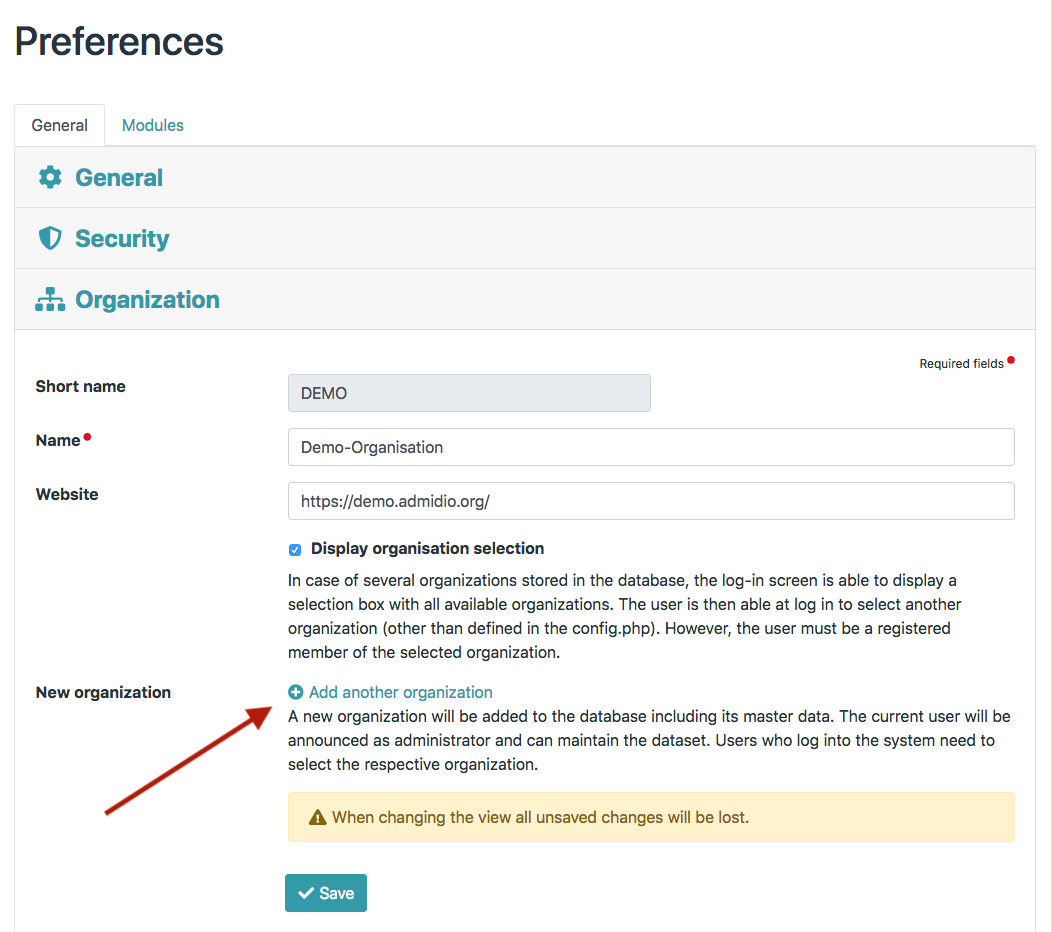Screen dimensions: 1052x932
Task: Click the greyed Short name DEMO field
Action: click(469, 393)
